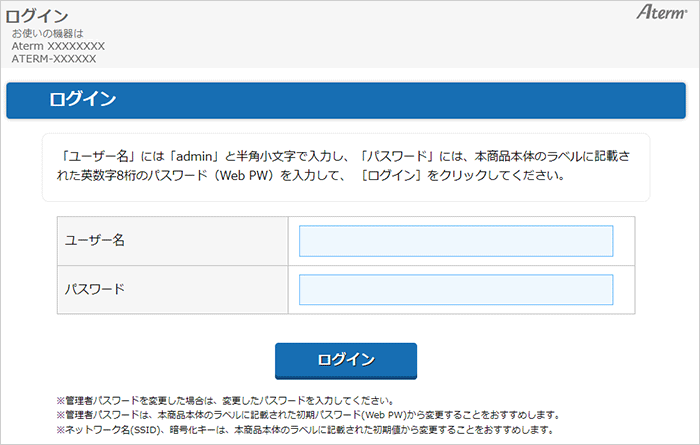Focus the ユーザー名 input field
Viewport: 700px width, 445px height.
pyautogui.click(x=455, y=241)
